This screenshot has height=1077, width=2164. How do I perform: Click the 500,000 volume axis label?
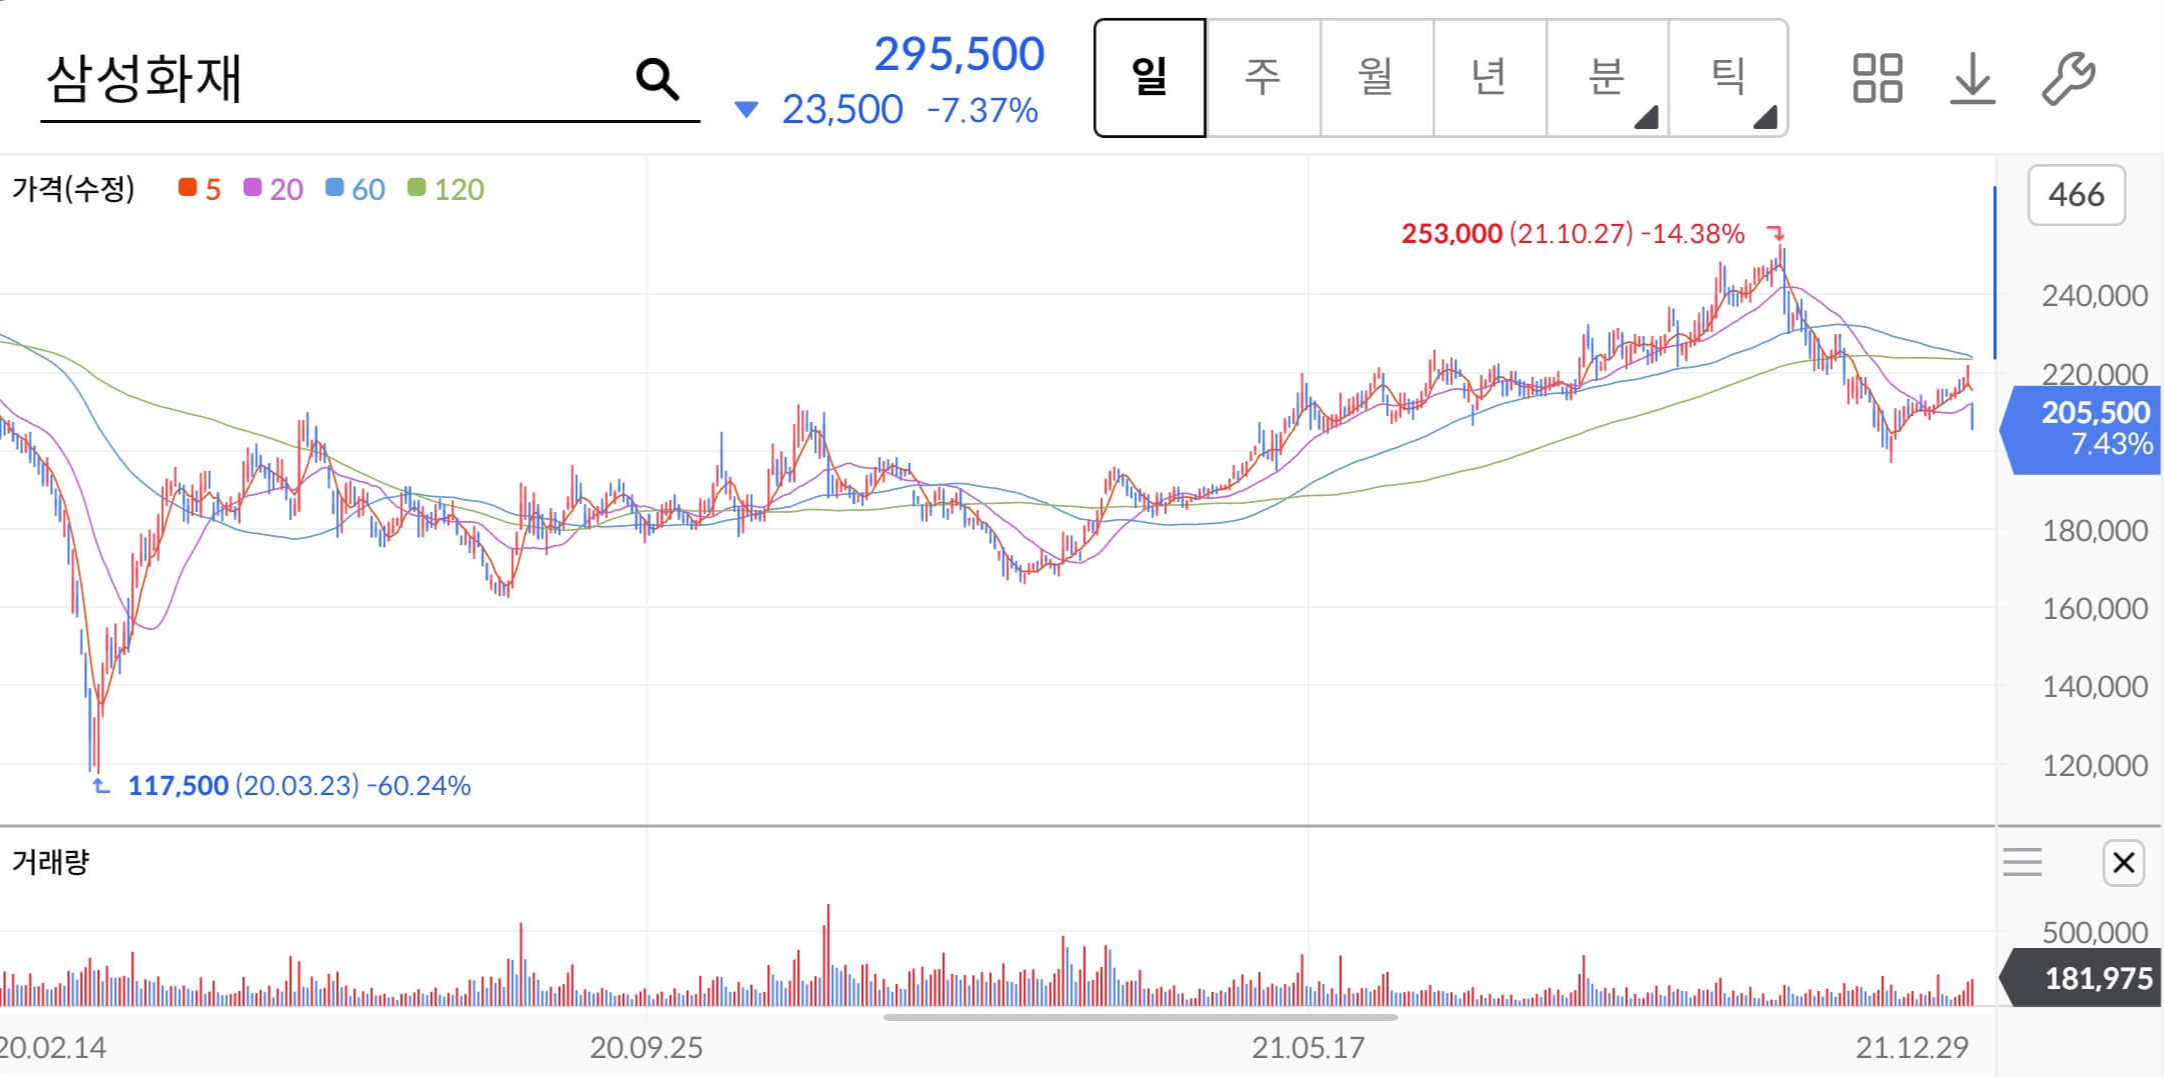click(2094, 933)
